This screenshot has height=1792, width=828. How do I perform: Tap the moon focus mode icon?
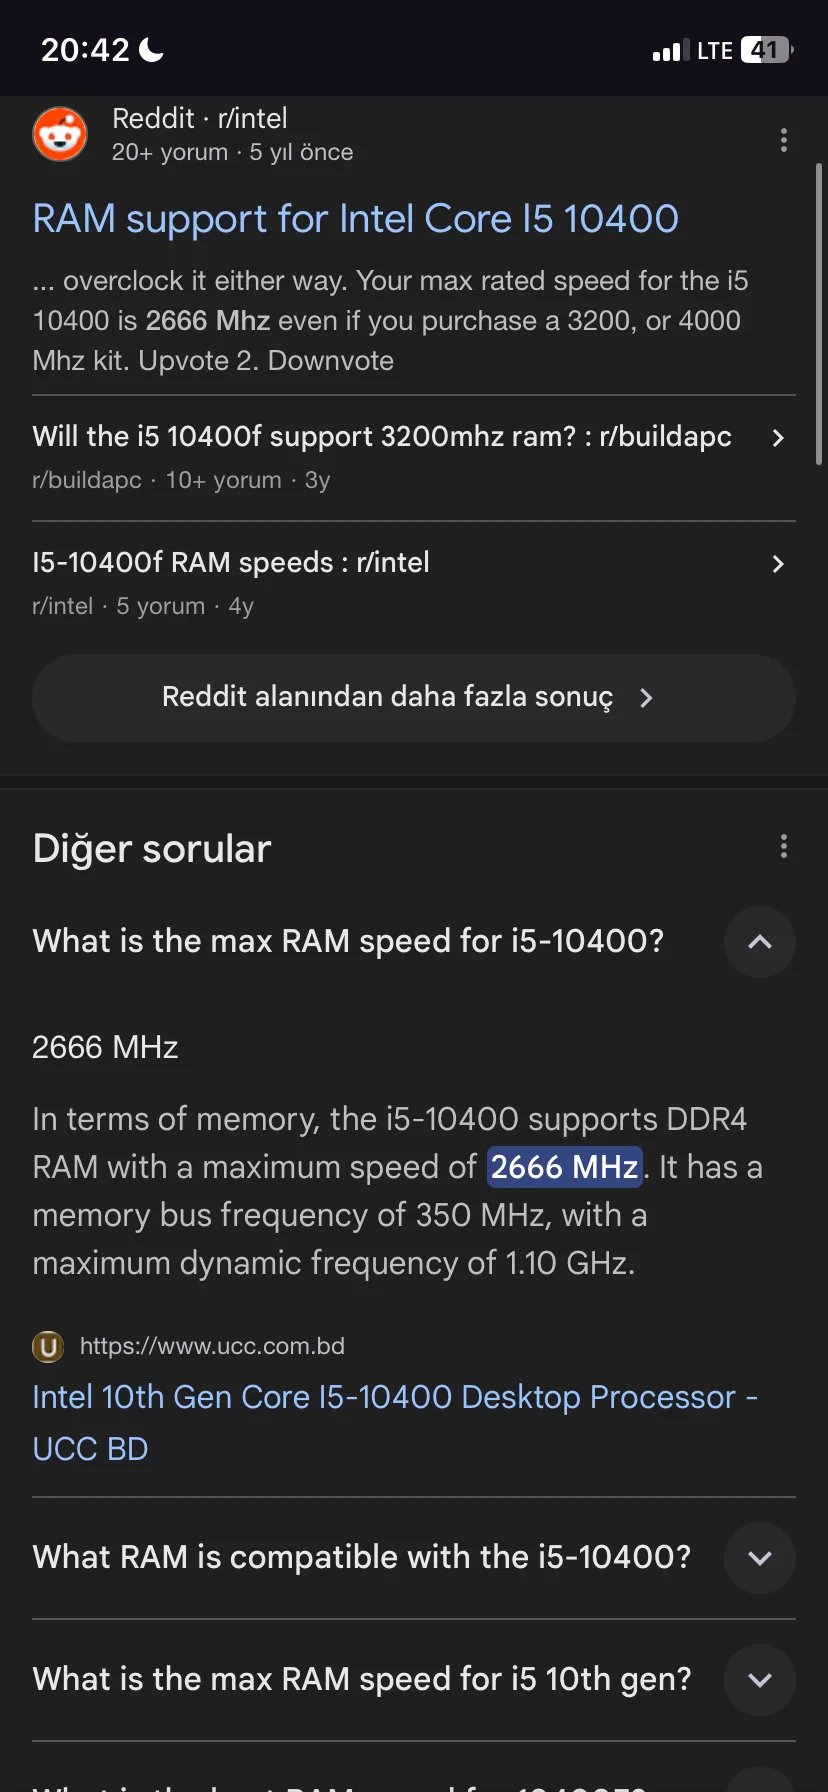152,49
